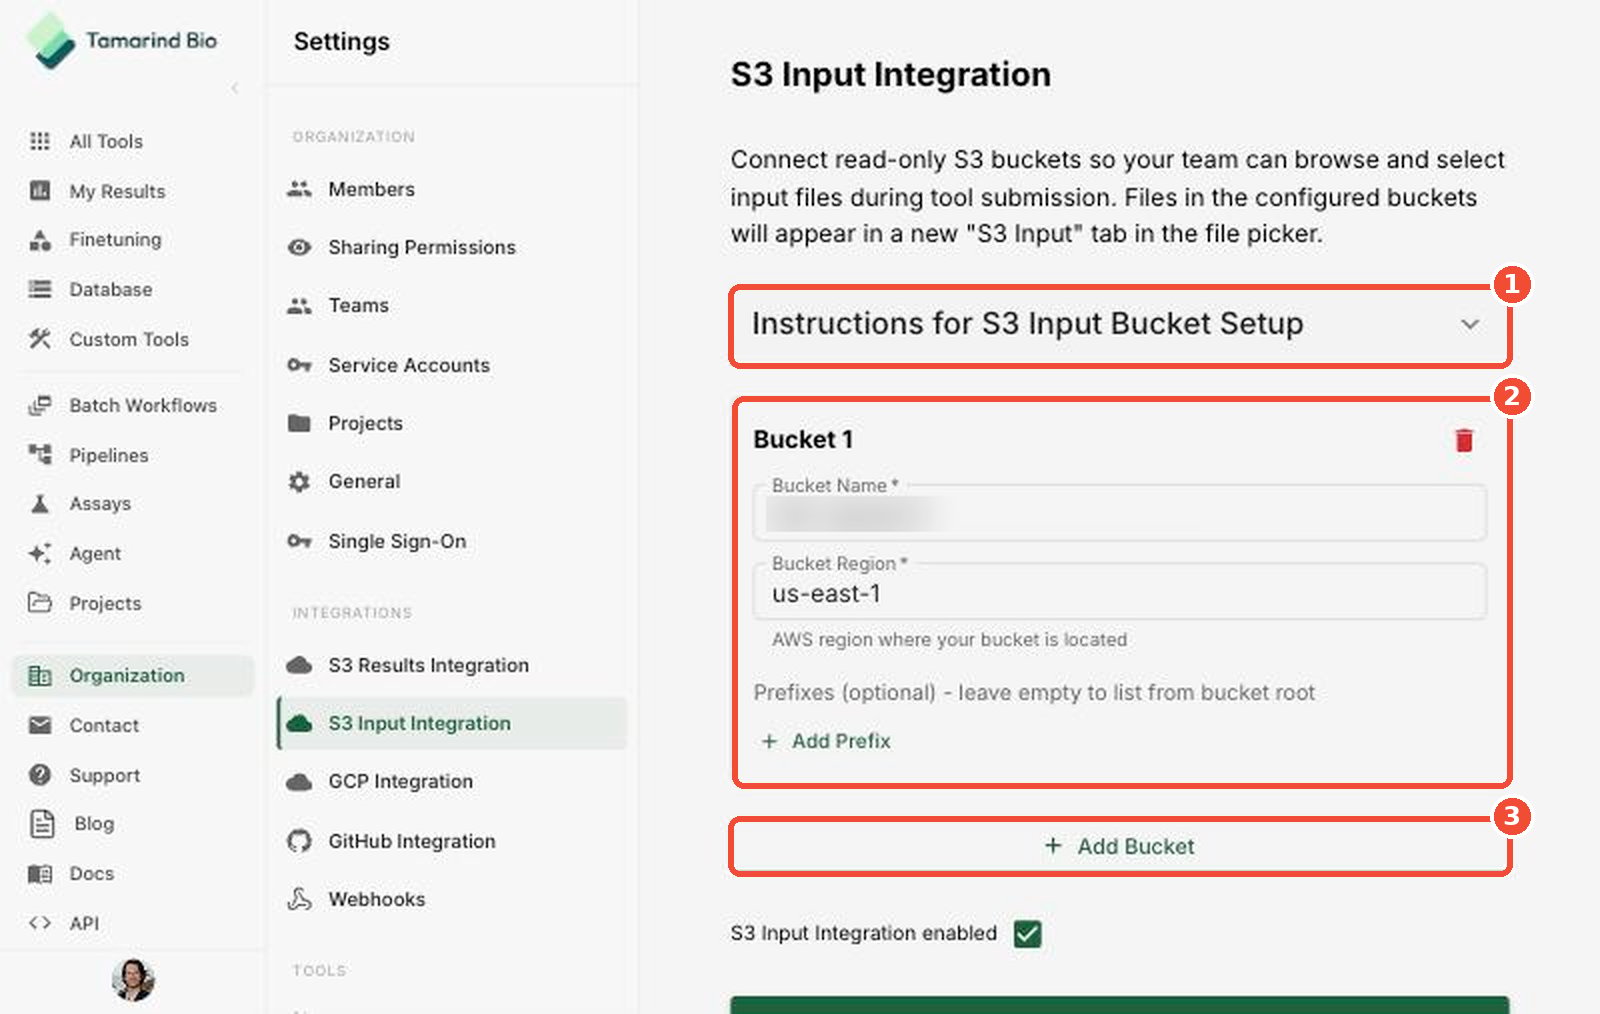1600x1014 pixels.
Task: Click the Database icon in sidebar
Action: [40, 289]
